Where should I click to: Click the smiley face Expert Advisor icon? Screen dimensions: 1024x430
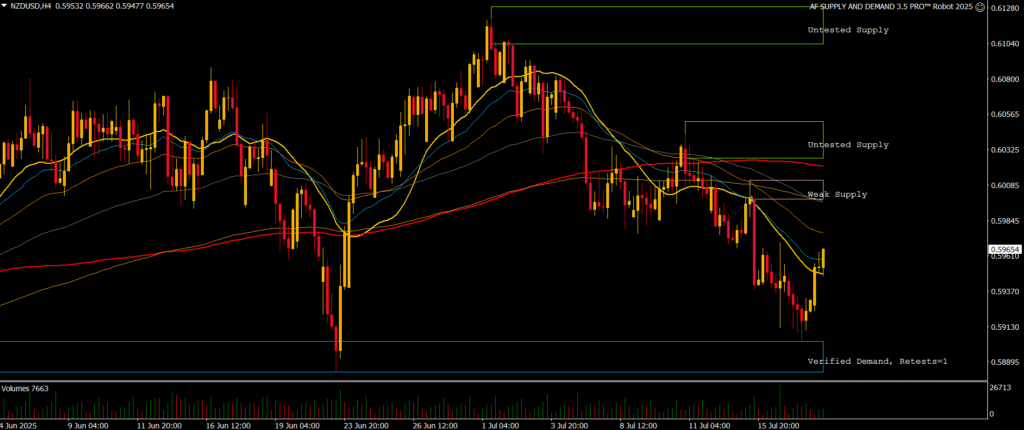[979, 7]
